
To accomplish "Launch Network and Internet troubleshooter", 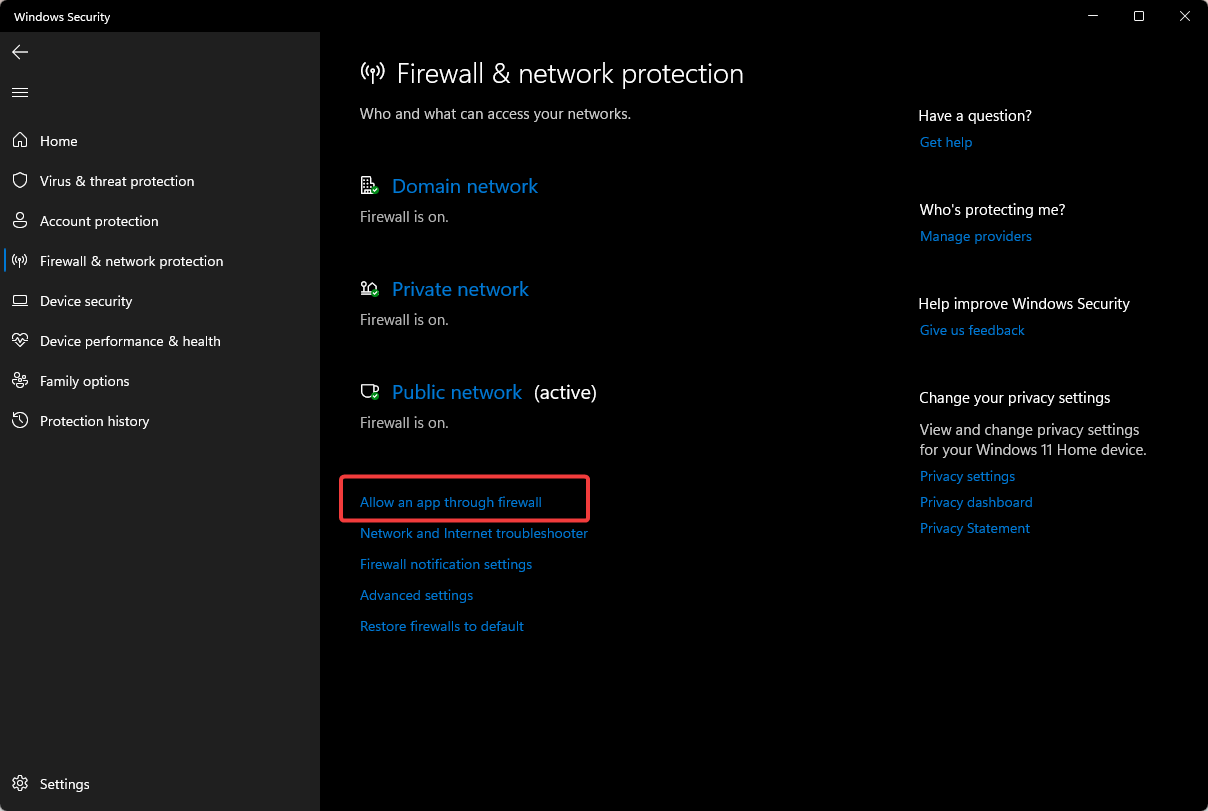I will click(474, 533).
